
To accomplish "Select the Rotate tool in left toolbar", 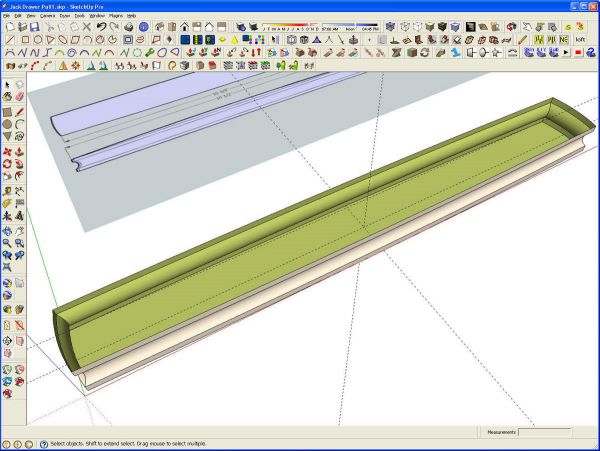I will point(7,164).
